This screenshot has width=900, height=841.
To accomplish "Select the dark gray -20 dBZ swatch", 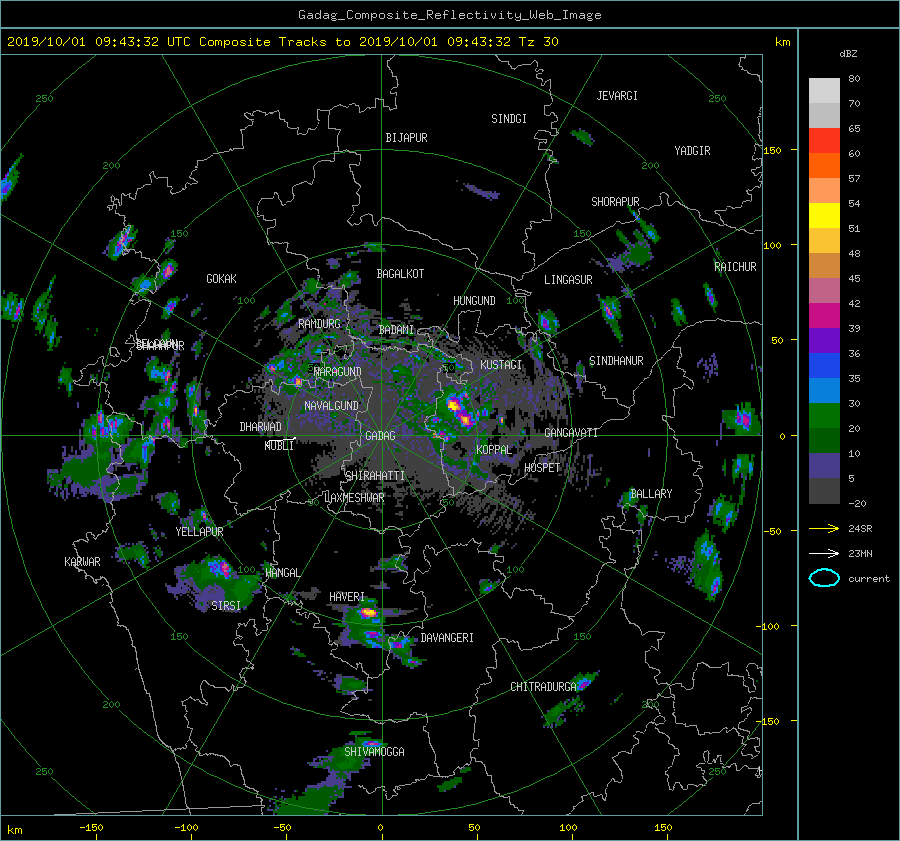I will (x=824, y=490).
